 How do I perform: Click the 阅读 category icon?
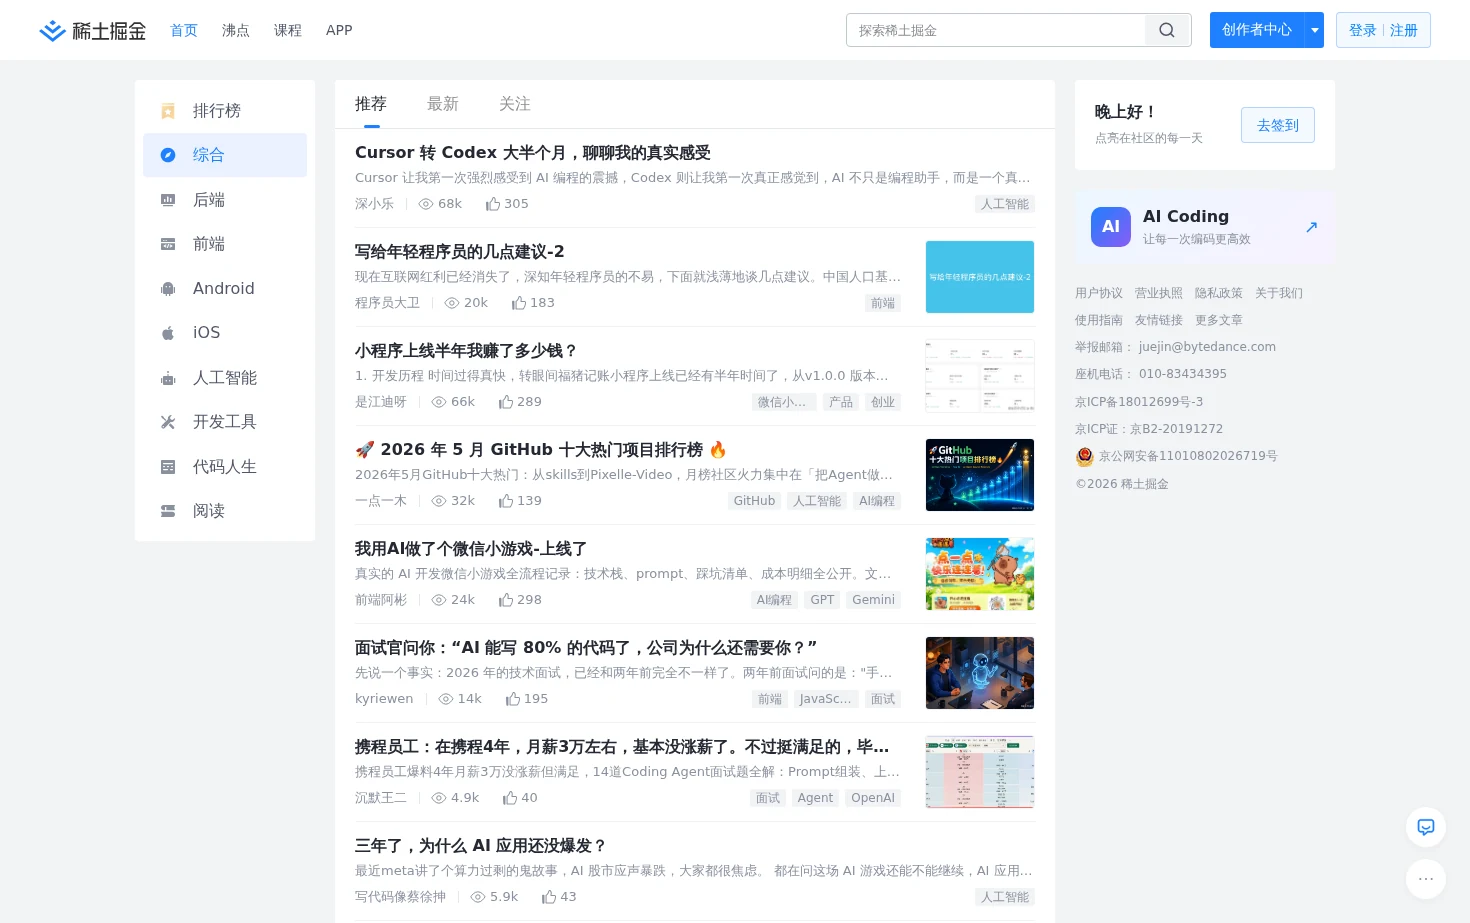(x=168, y=511)
